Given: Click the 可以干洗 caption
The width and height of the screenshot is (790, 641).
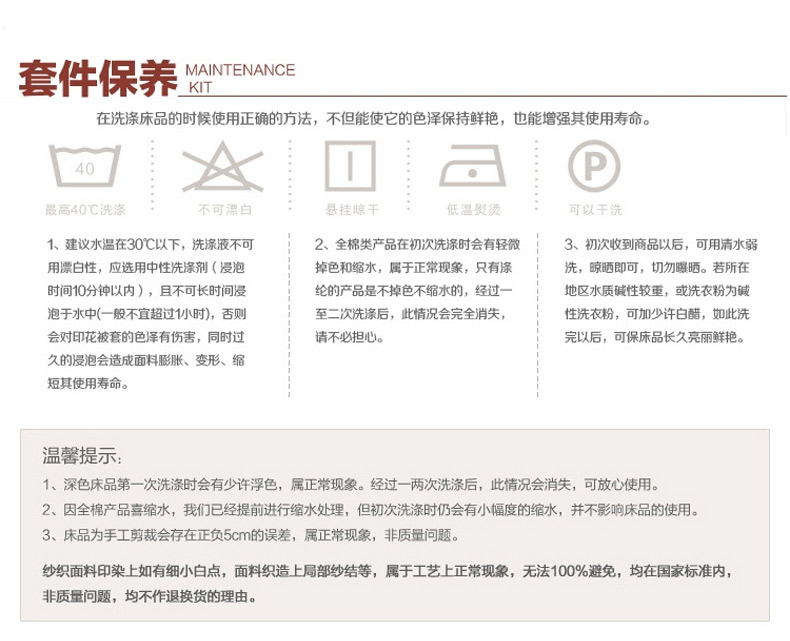Looking at the screenshot, I should (595, 210).
